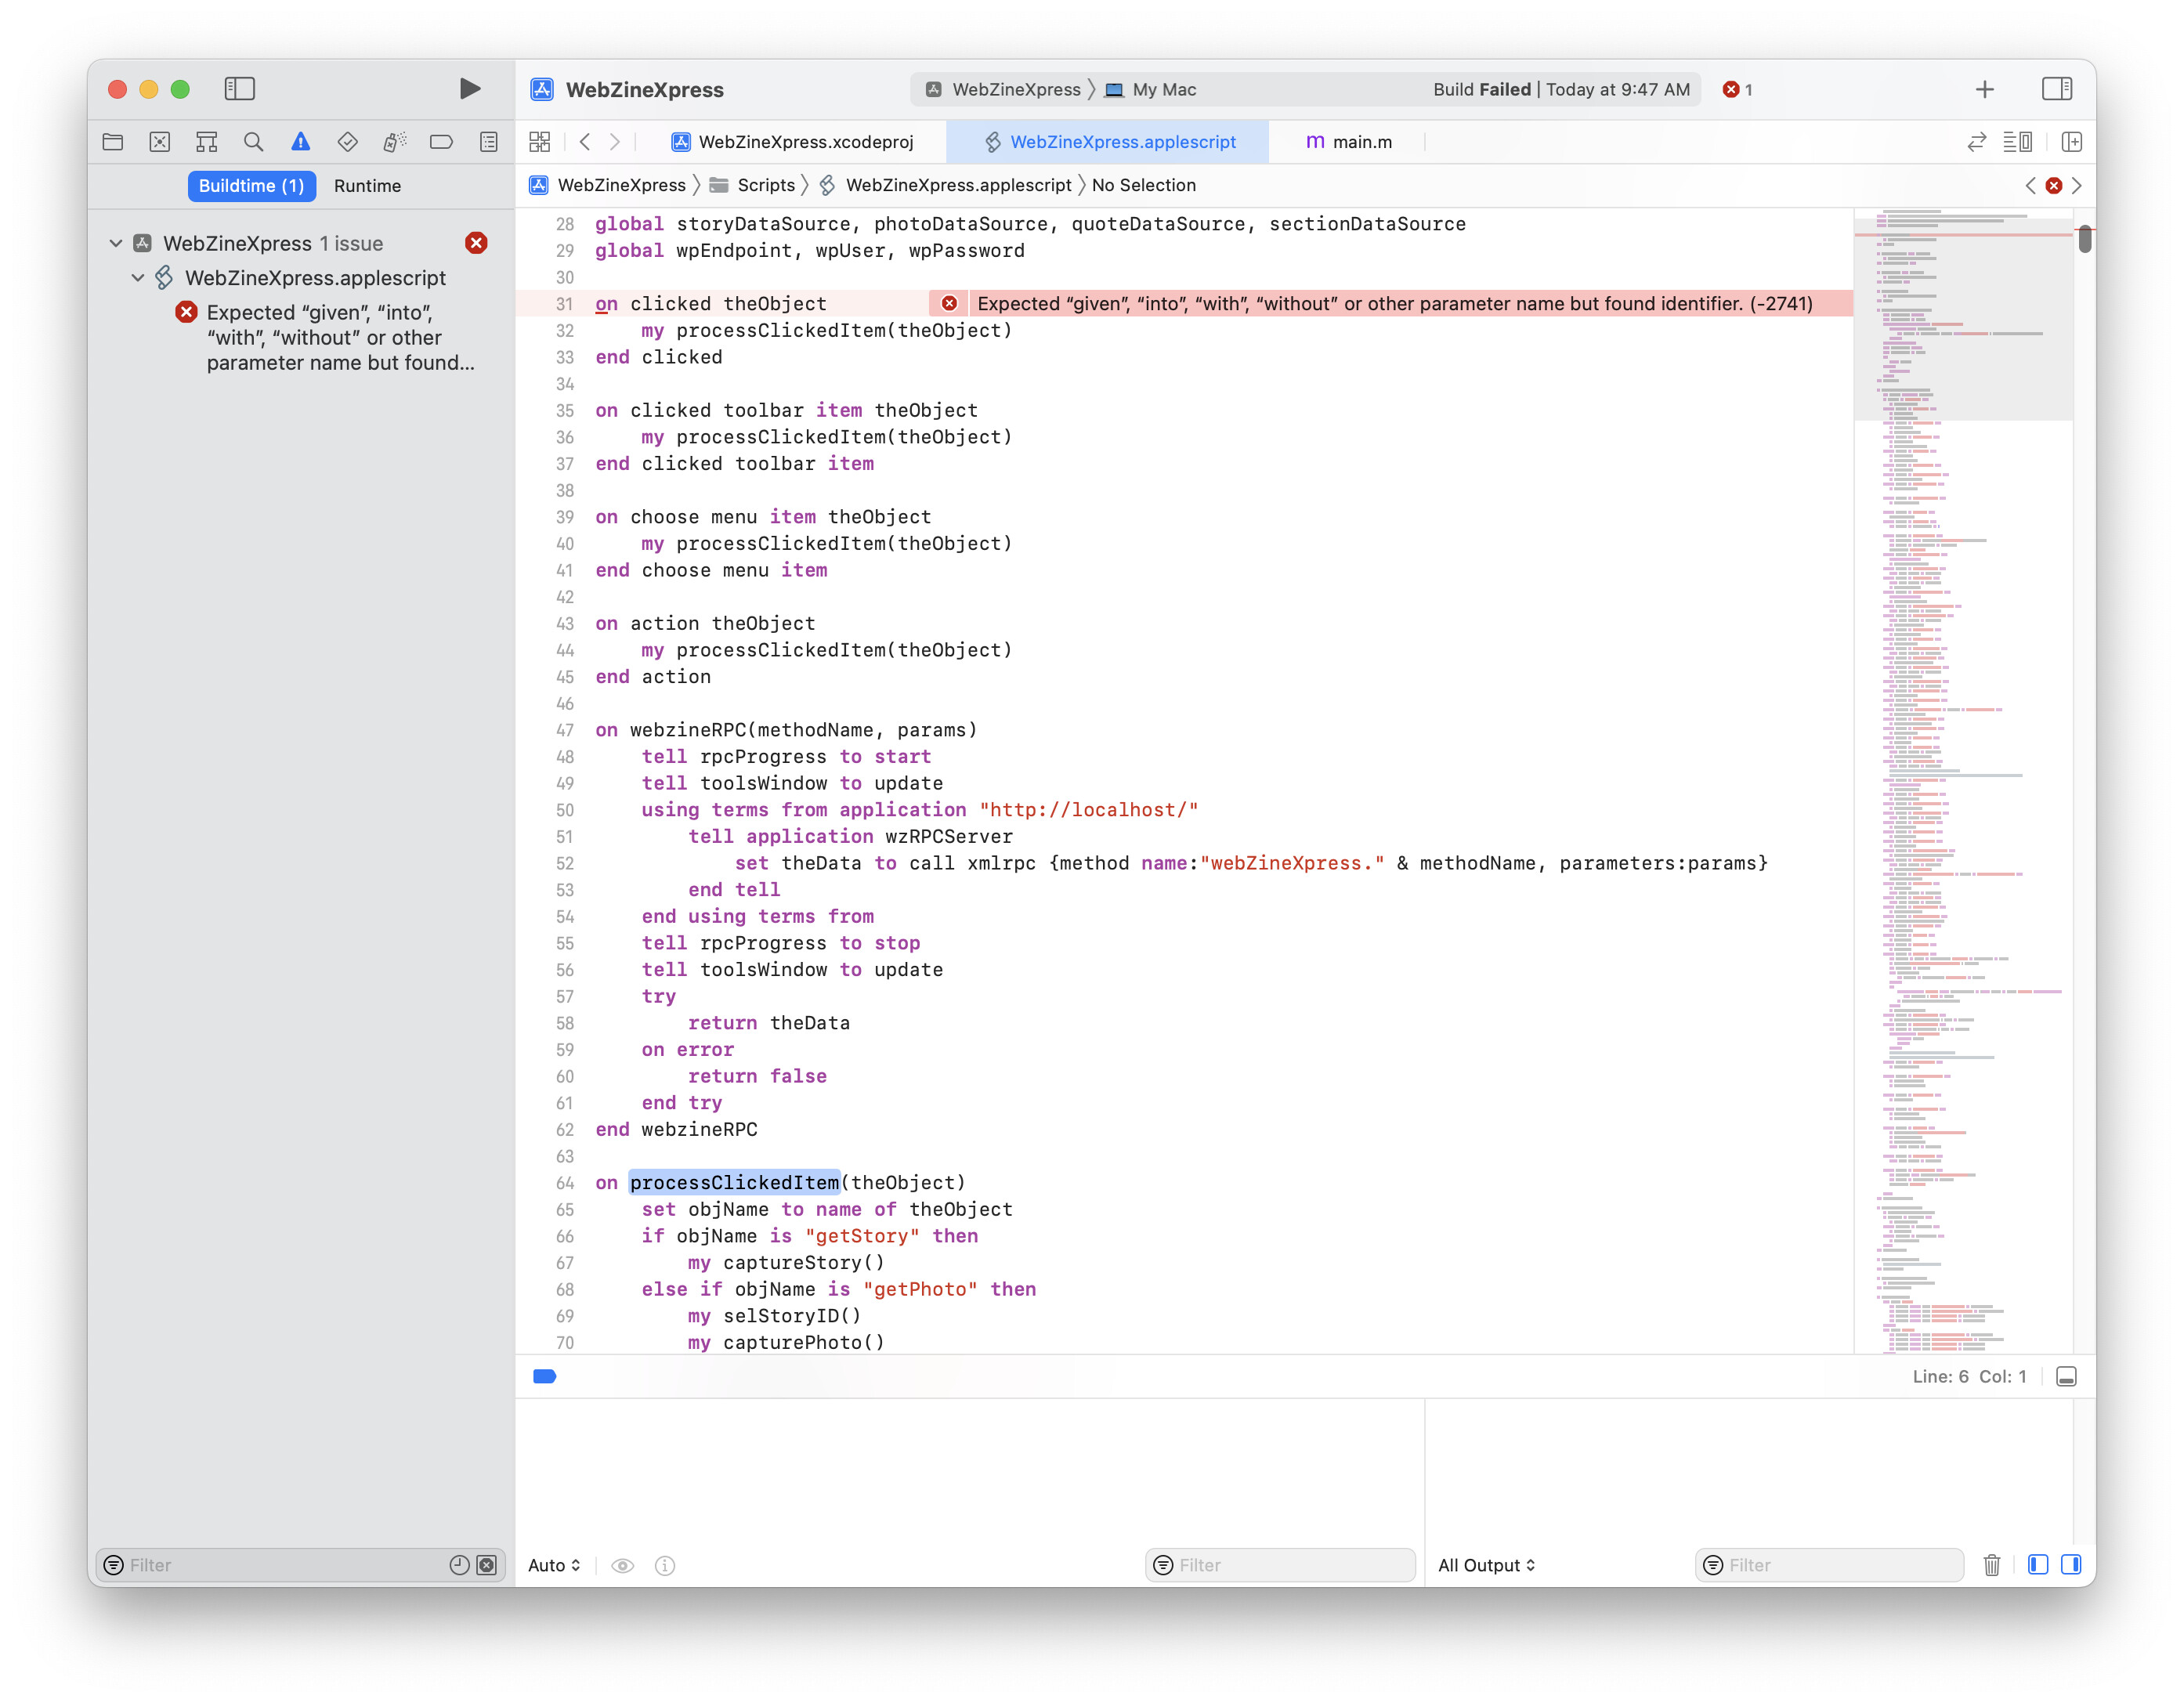Click Build Failed status text
The height and width of the screenshot is (1703, 2184).
[1481, 89]
